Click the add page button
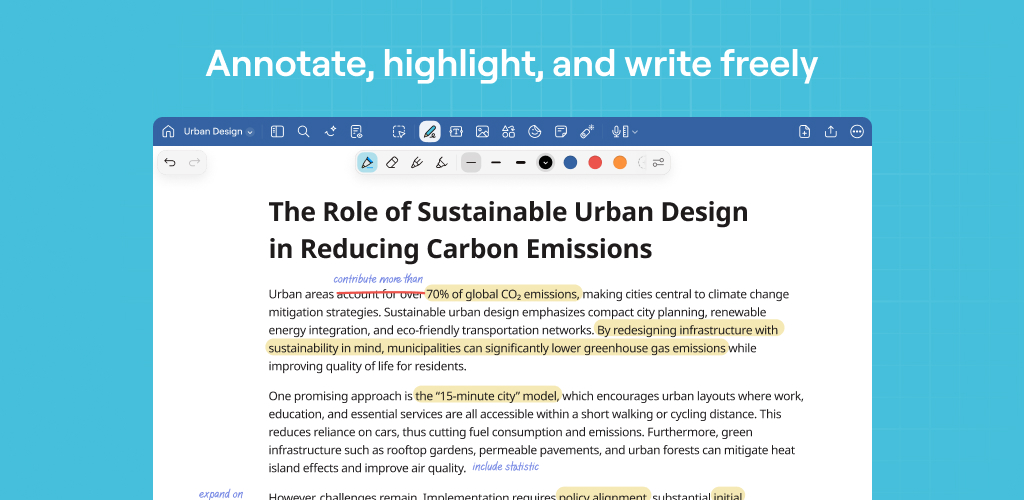The width and height of the screenshot is (1024, 500). 805,131
